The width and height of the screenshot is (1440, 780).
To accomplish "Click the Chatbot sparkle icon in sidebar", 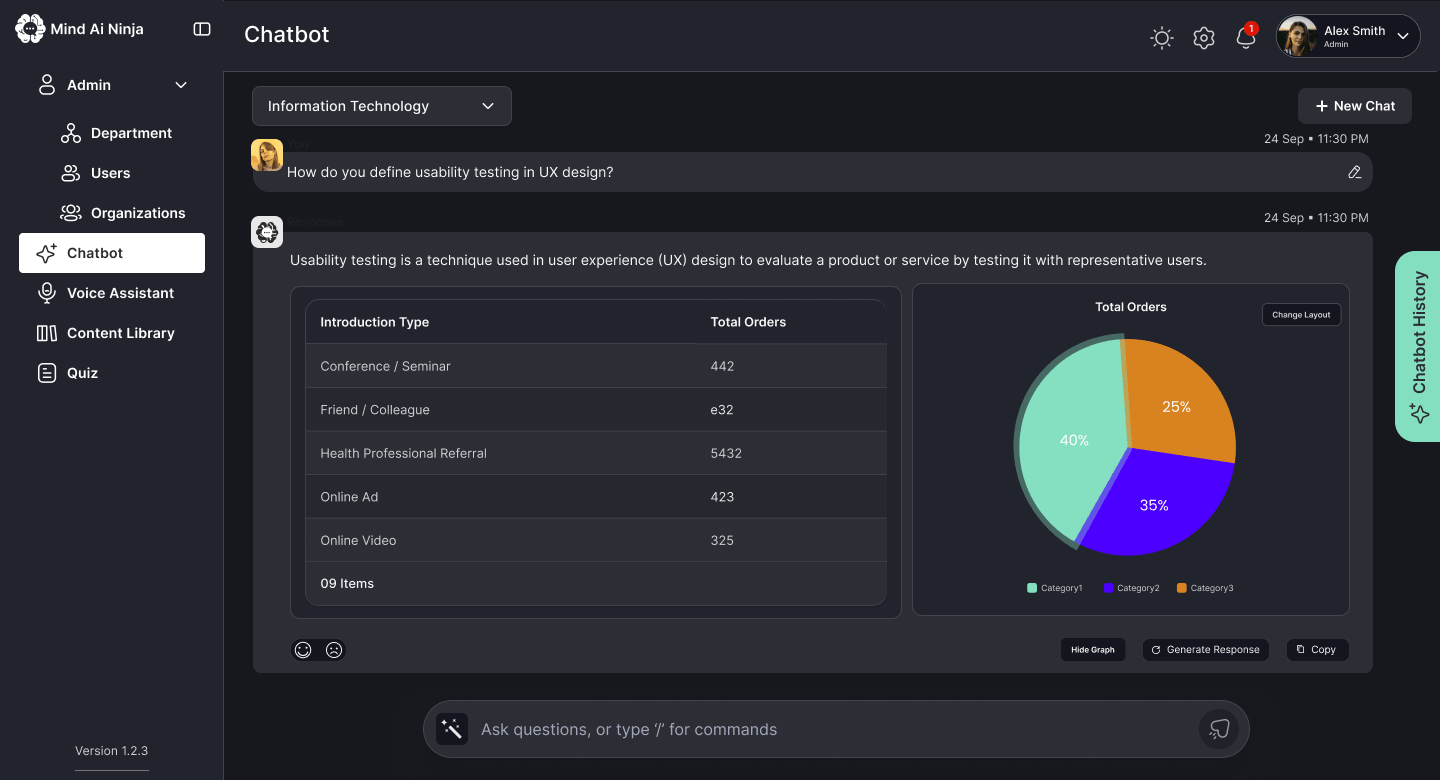I will pos(46,253).
